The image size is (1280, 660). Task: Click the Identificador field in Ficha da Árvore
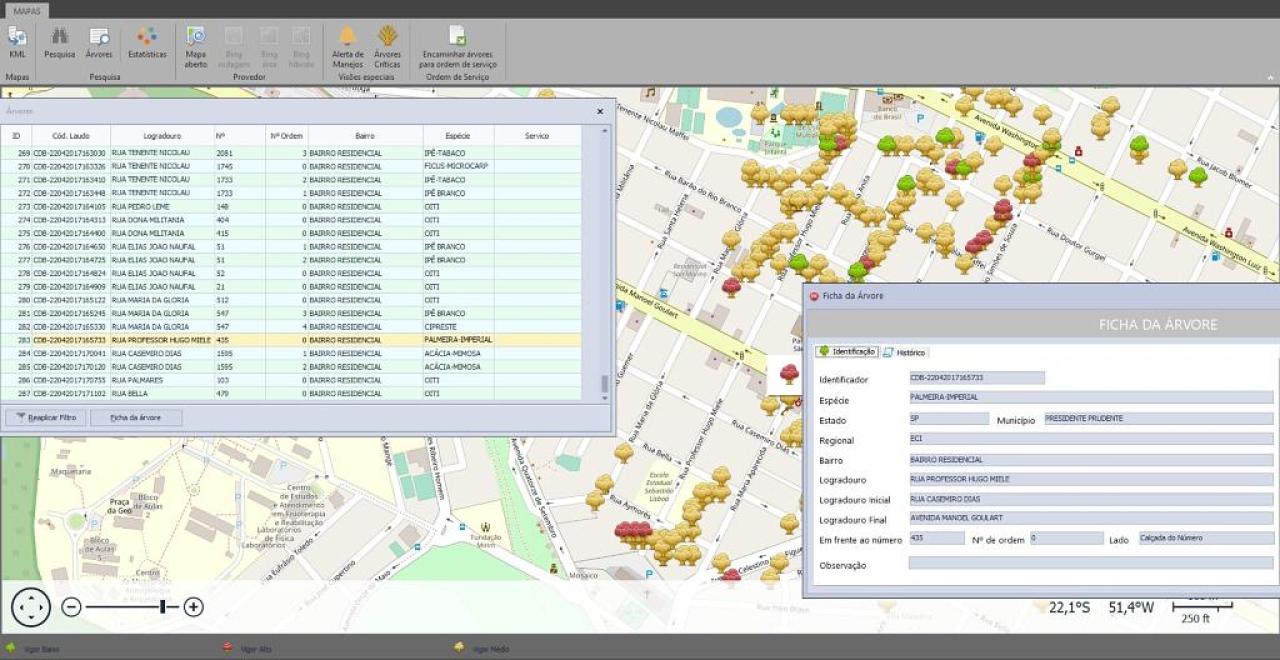coord(976,378)
